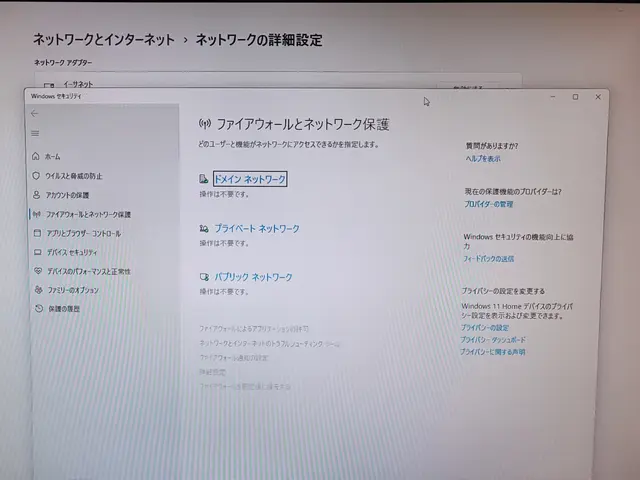Image resolution: width=640 pixels, height=480 pixels.
Task: Open デバイスのパフォーマンスと正常性 heart item
Action: point(82,271)
